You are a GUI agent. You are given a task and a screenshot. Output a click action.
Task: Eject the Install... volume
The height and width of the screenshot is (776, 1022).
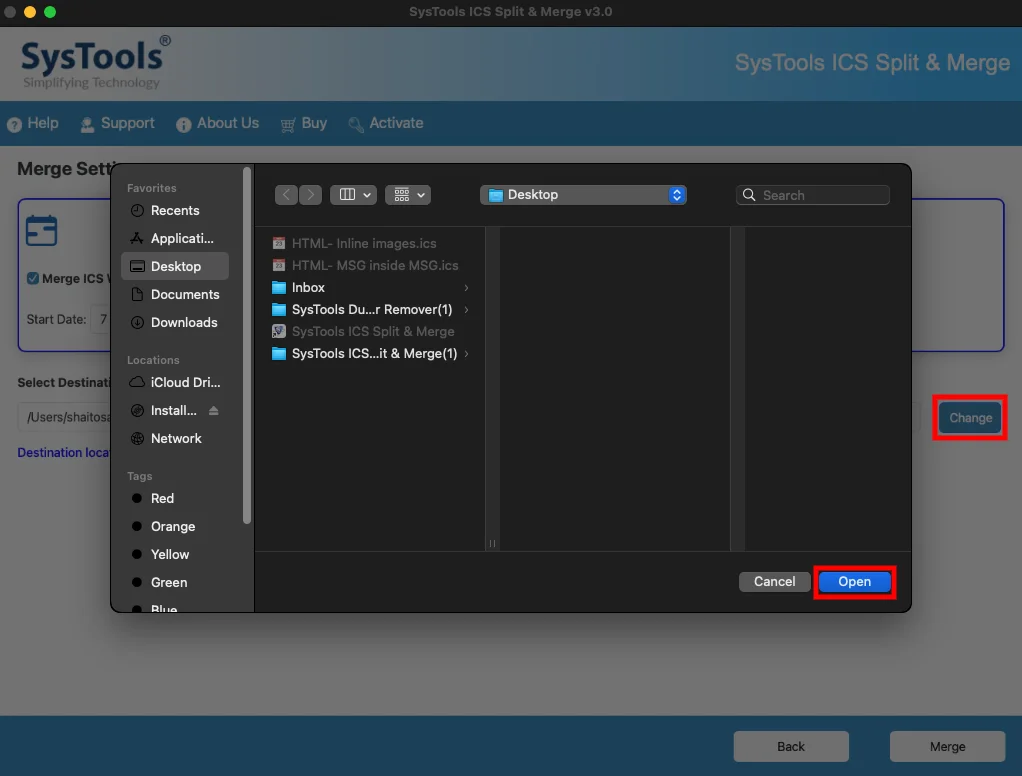click(x=214, y=410)
